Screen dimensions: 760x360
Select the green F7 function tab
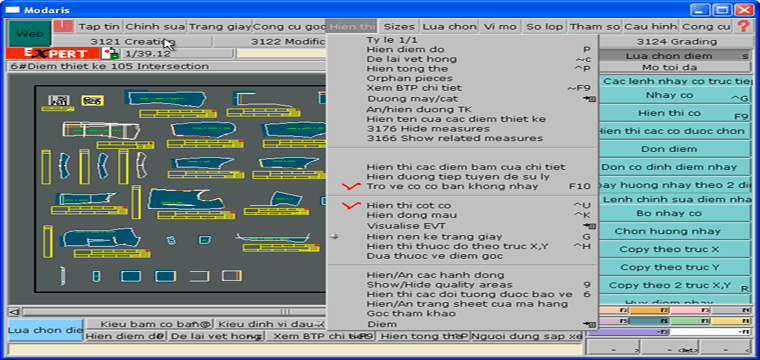pyautogui.click(x=689, y=321)
